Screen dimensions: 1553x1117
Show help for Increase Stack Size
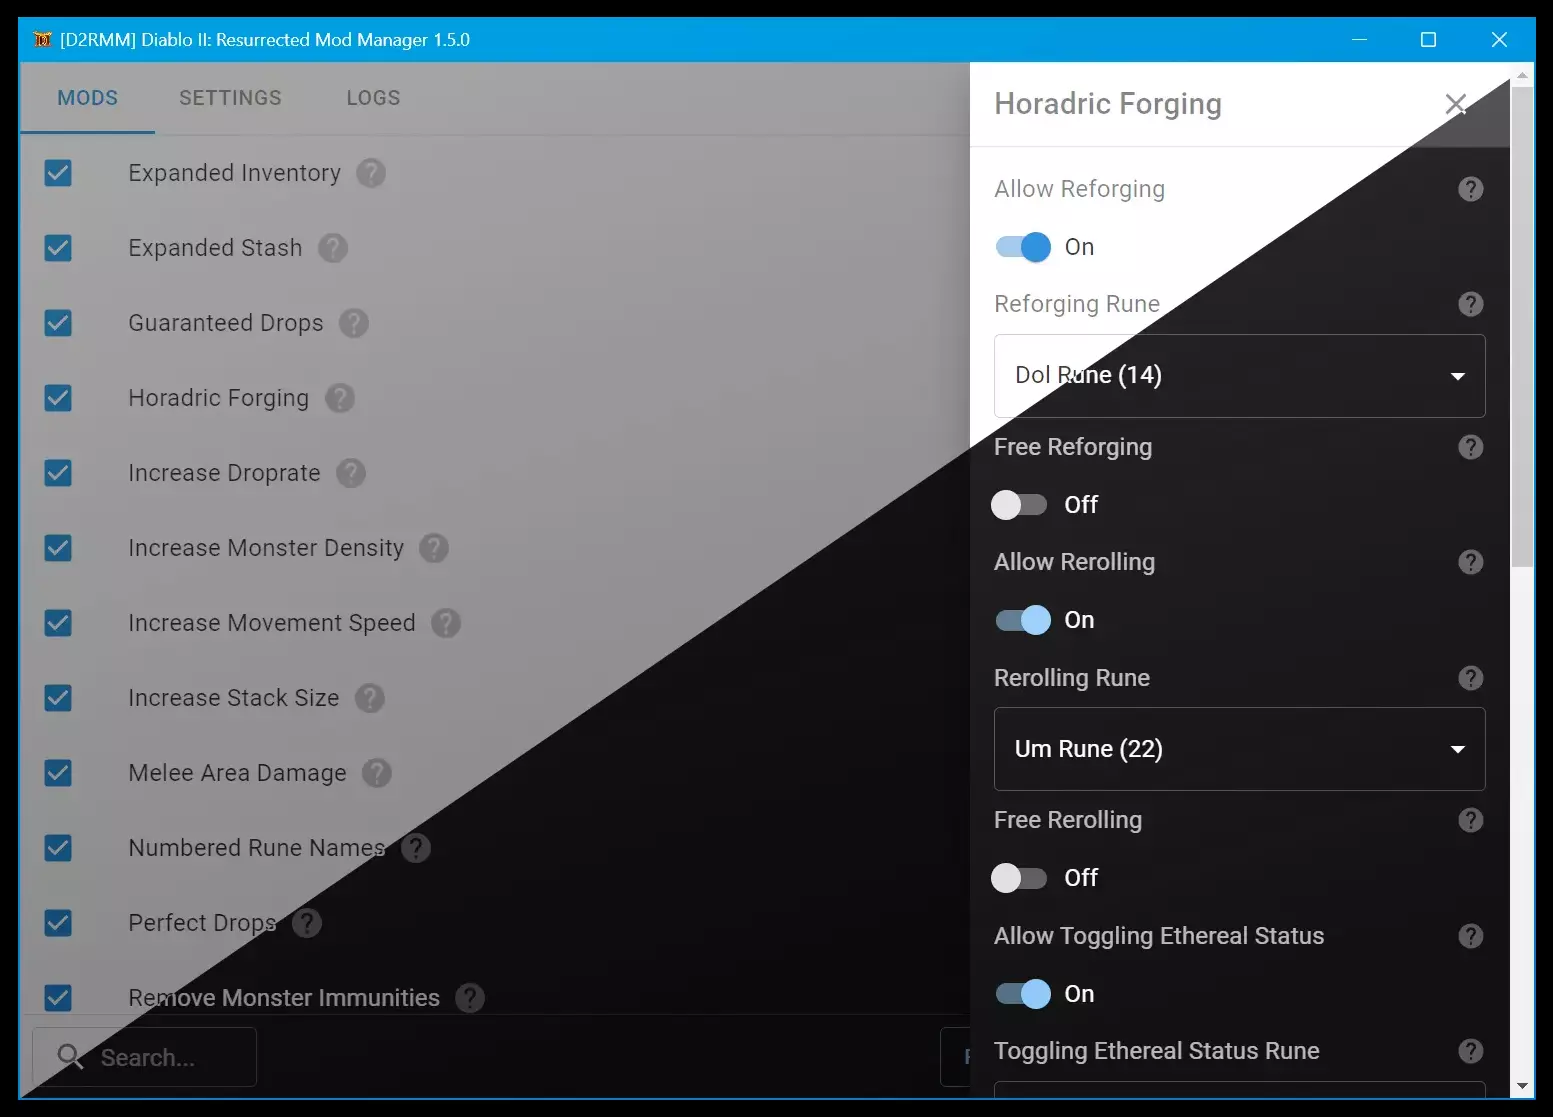click(x=370, y=698)
